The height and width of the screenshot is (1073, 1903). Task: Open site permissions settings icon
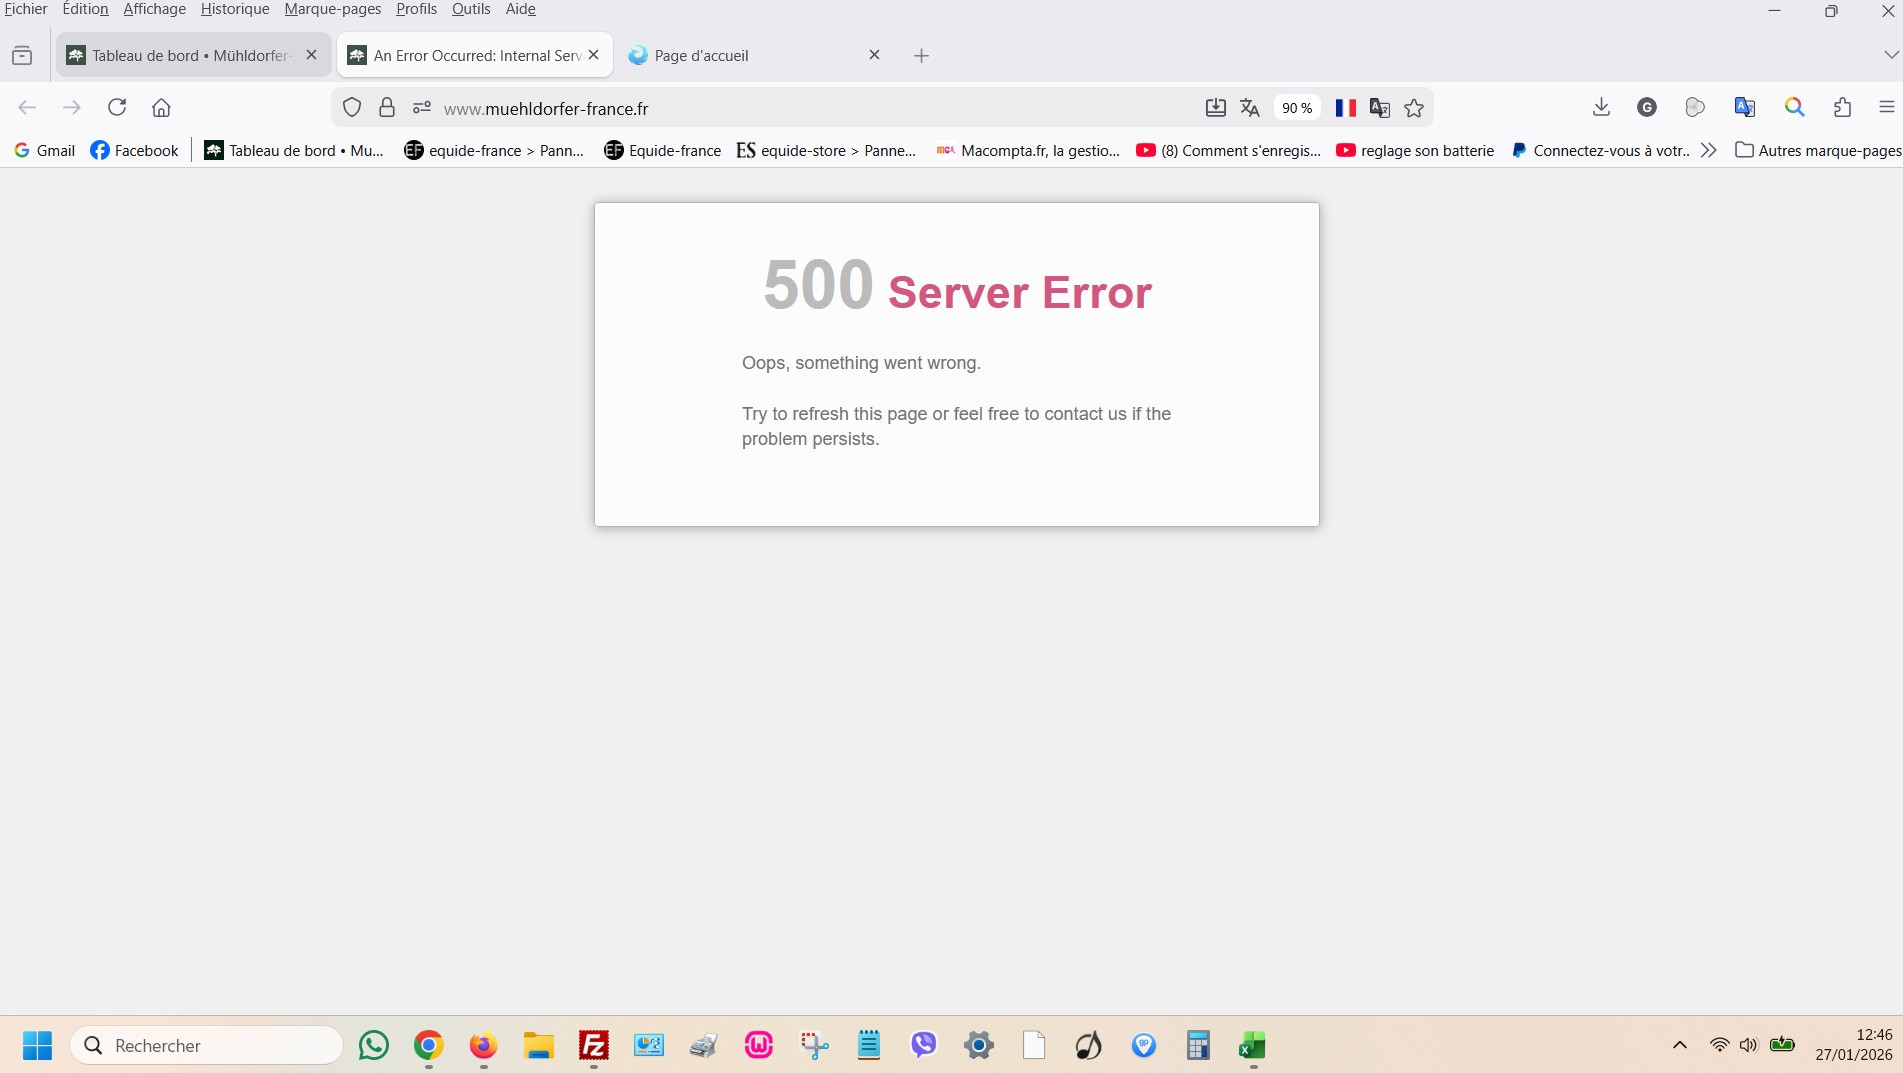point(422,108)
